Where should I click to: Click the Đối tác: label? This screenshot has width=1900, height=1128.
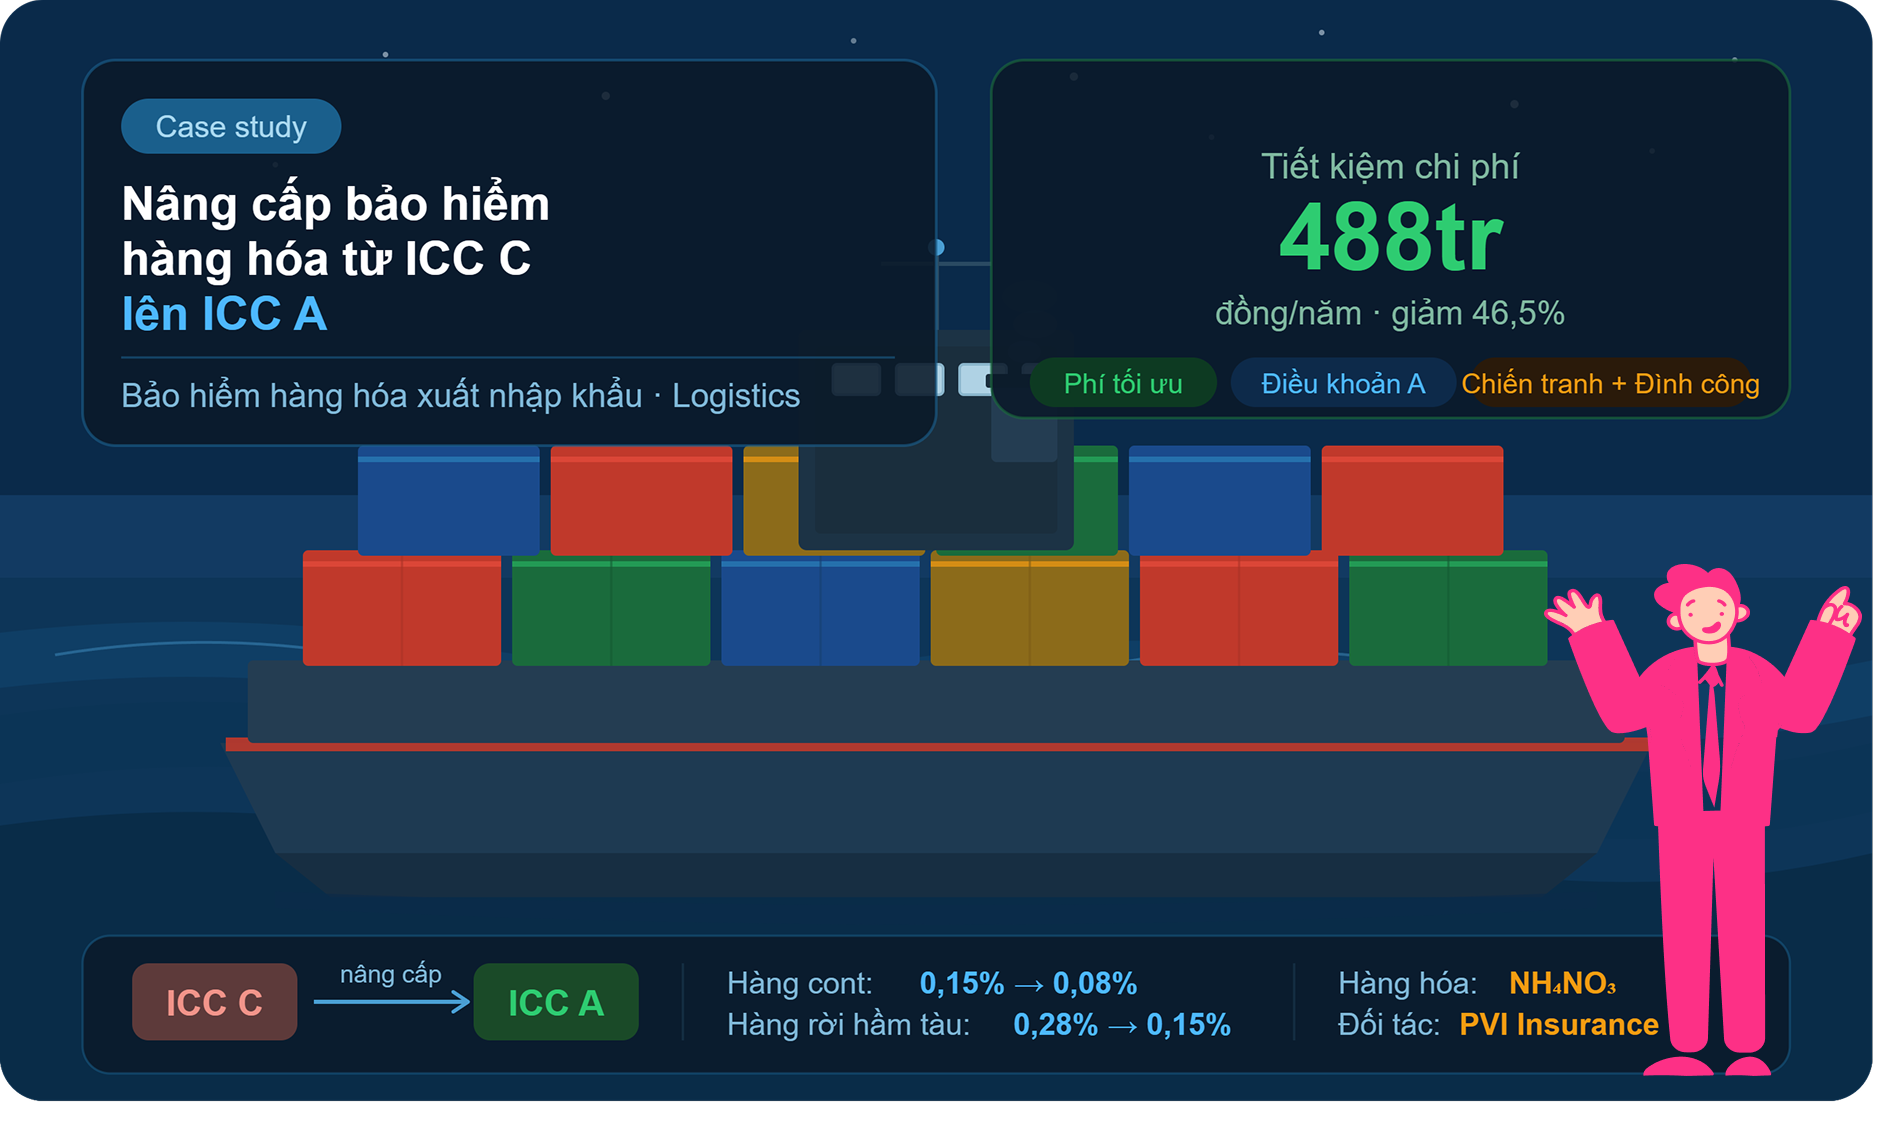click(x=1389, y=1025)
